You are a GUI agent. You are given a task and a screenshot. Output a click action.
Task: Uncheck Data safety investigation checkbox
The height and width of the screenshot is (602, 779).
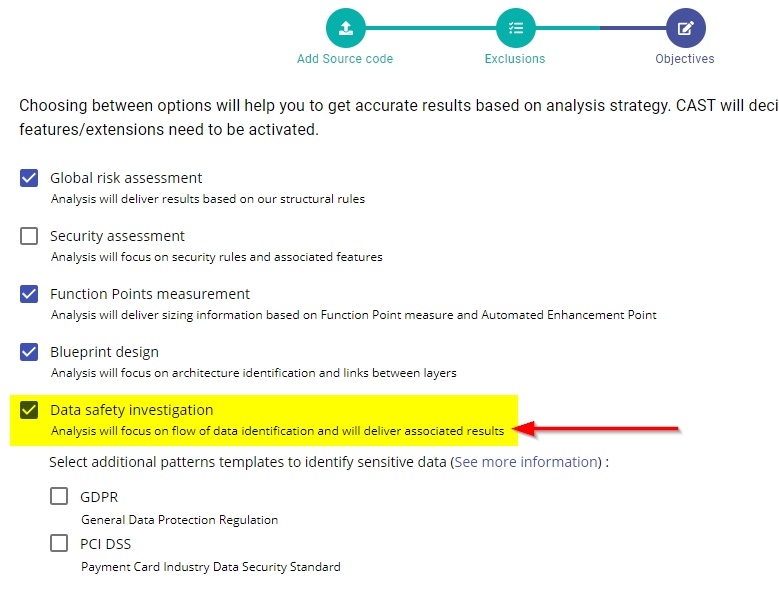point(29,410)
